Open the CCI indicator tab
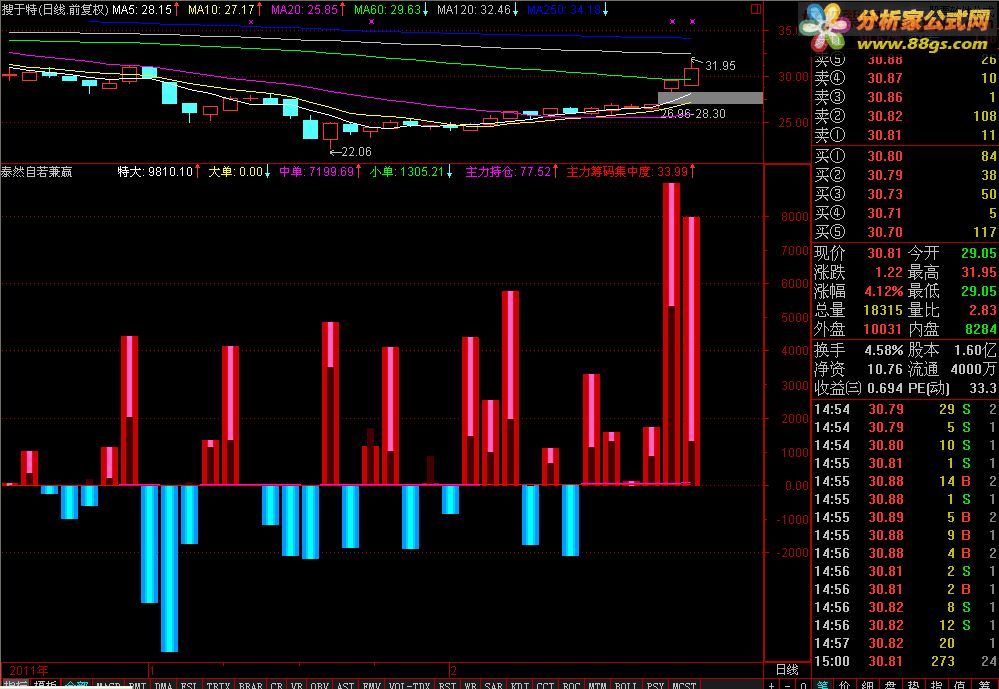The image size is (999, 689). pyautogui.click(x=545, y=686)
